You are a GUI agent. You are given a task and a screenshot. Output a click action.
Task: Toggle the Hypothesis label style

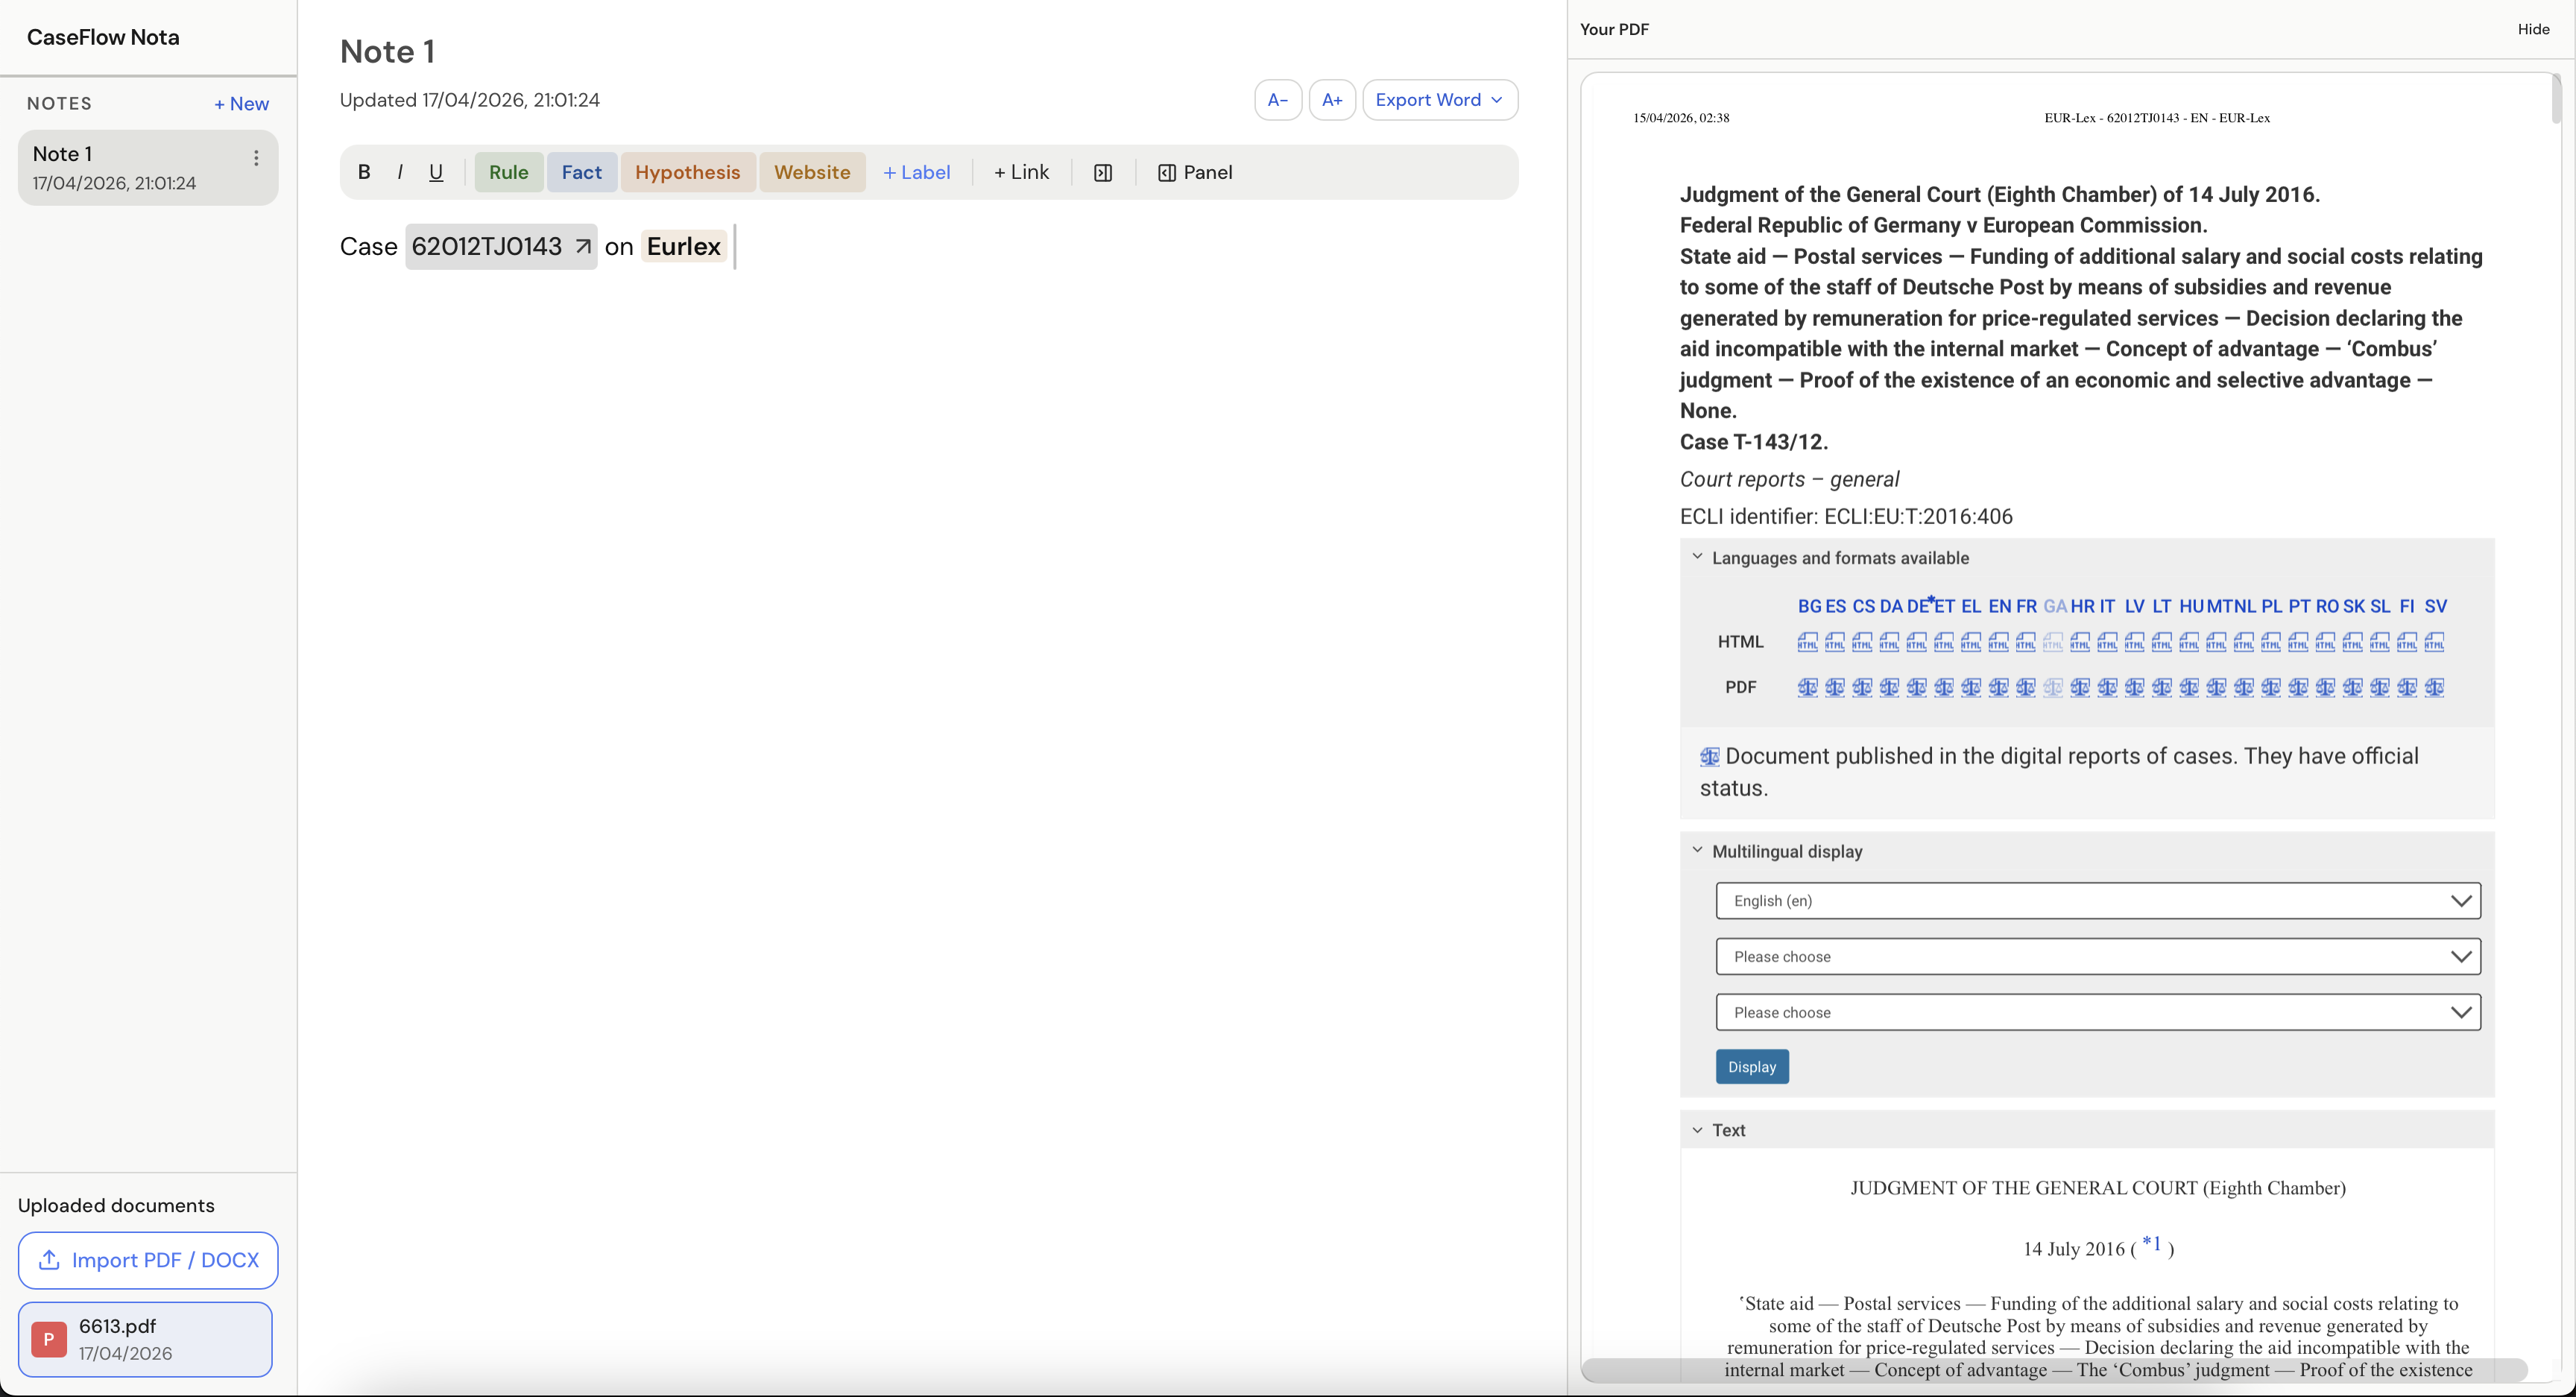click(687, 171)
